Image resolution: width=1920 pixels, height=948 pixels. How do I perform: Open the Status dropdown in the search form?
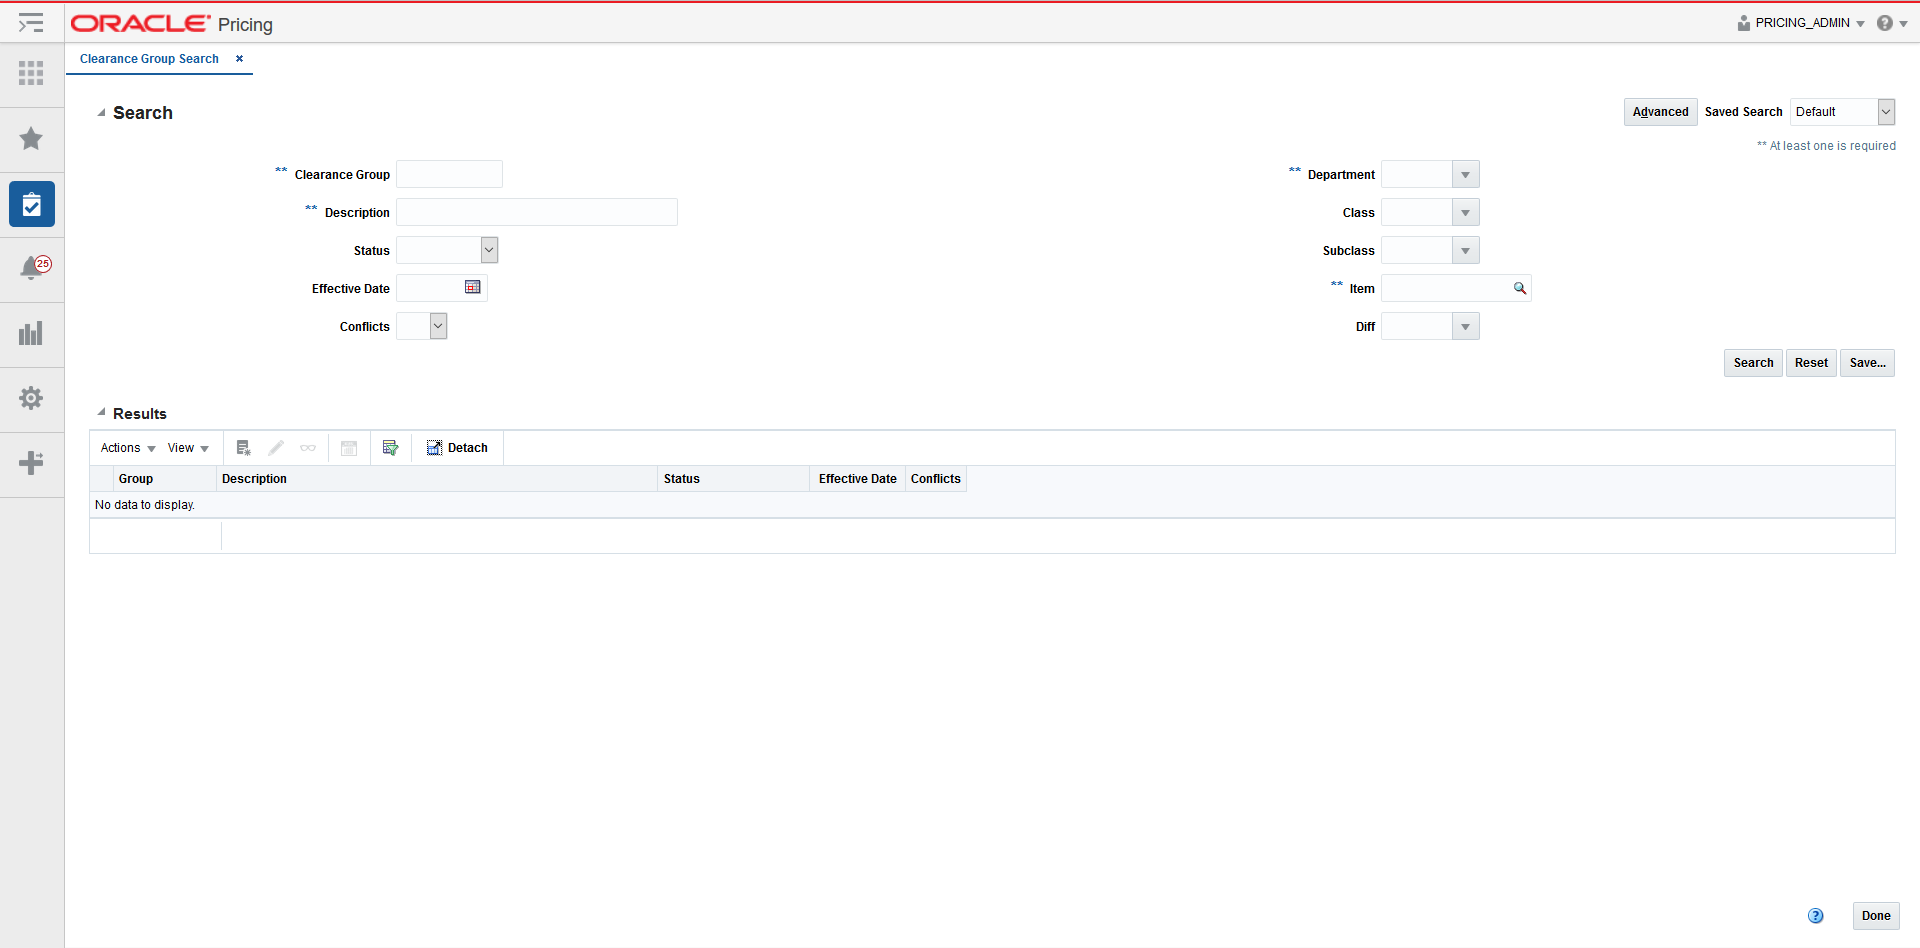coord(488,249)
